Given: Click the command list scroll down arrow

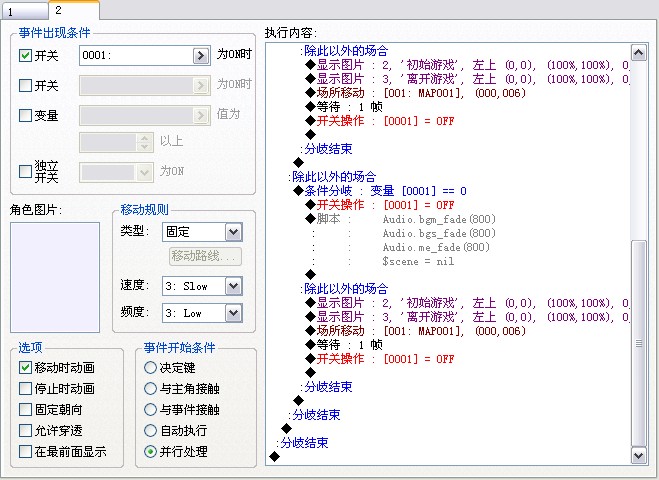Looking at the screenshot, I should pyautogui.click(x=639, y=455).
